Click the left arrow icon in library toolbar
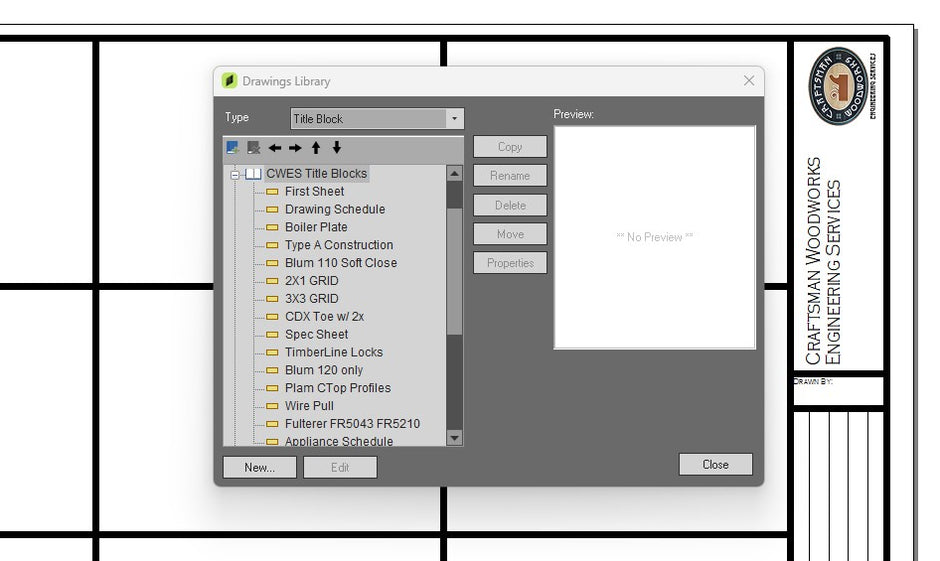This screenshot has height=561, width=940. point(275,148)
